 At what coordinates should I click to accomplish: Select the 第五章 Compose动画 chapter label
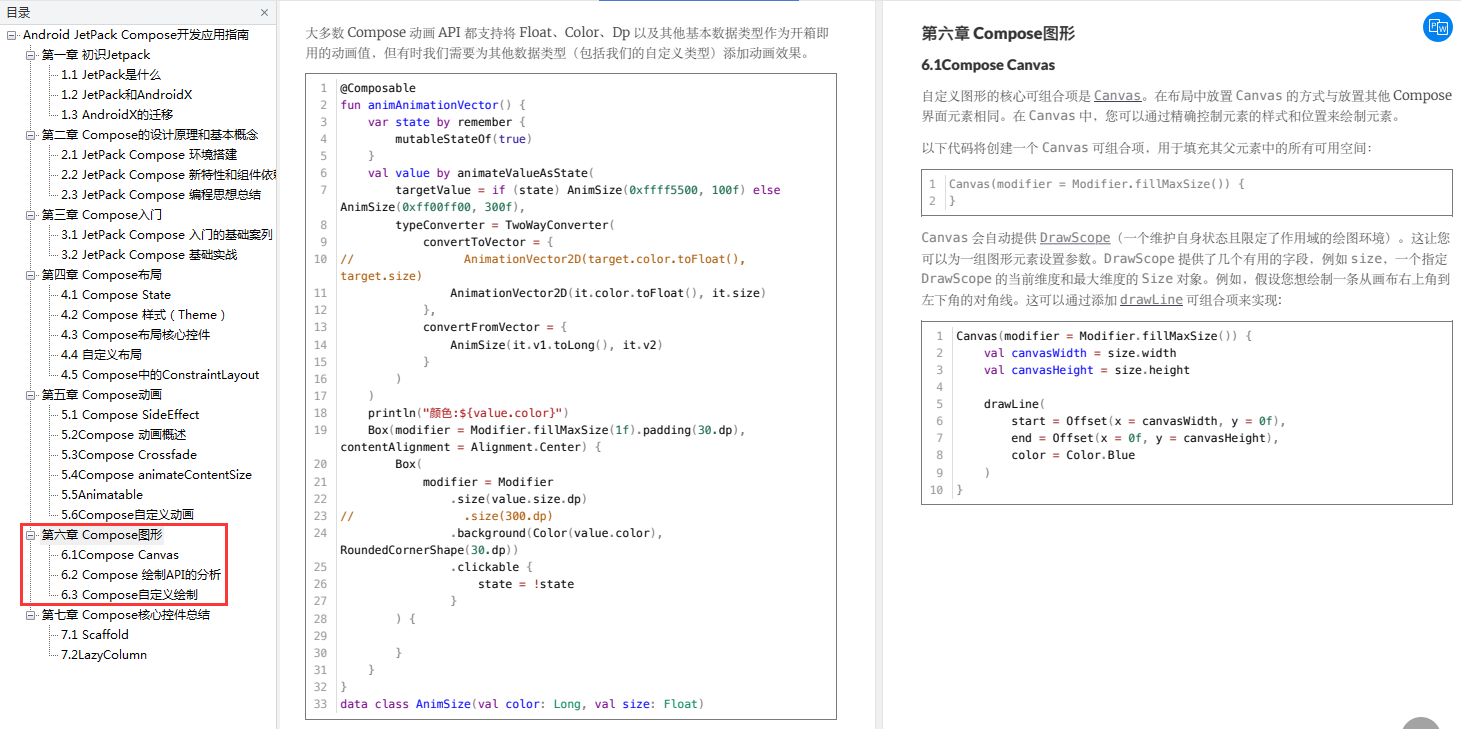102,395
